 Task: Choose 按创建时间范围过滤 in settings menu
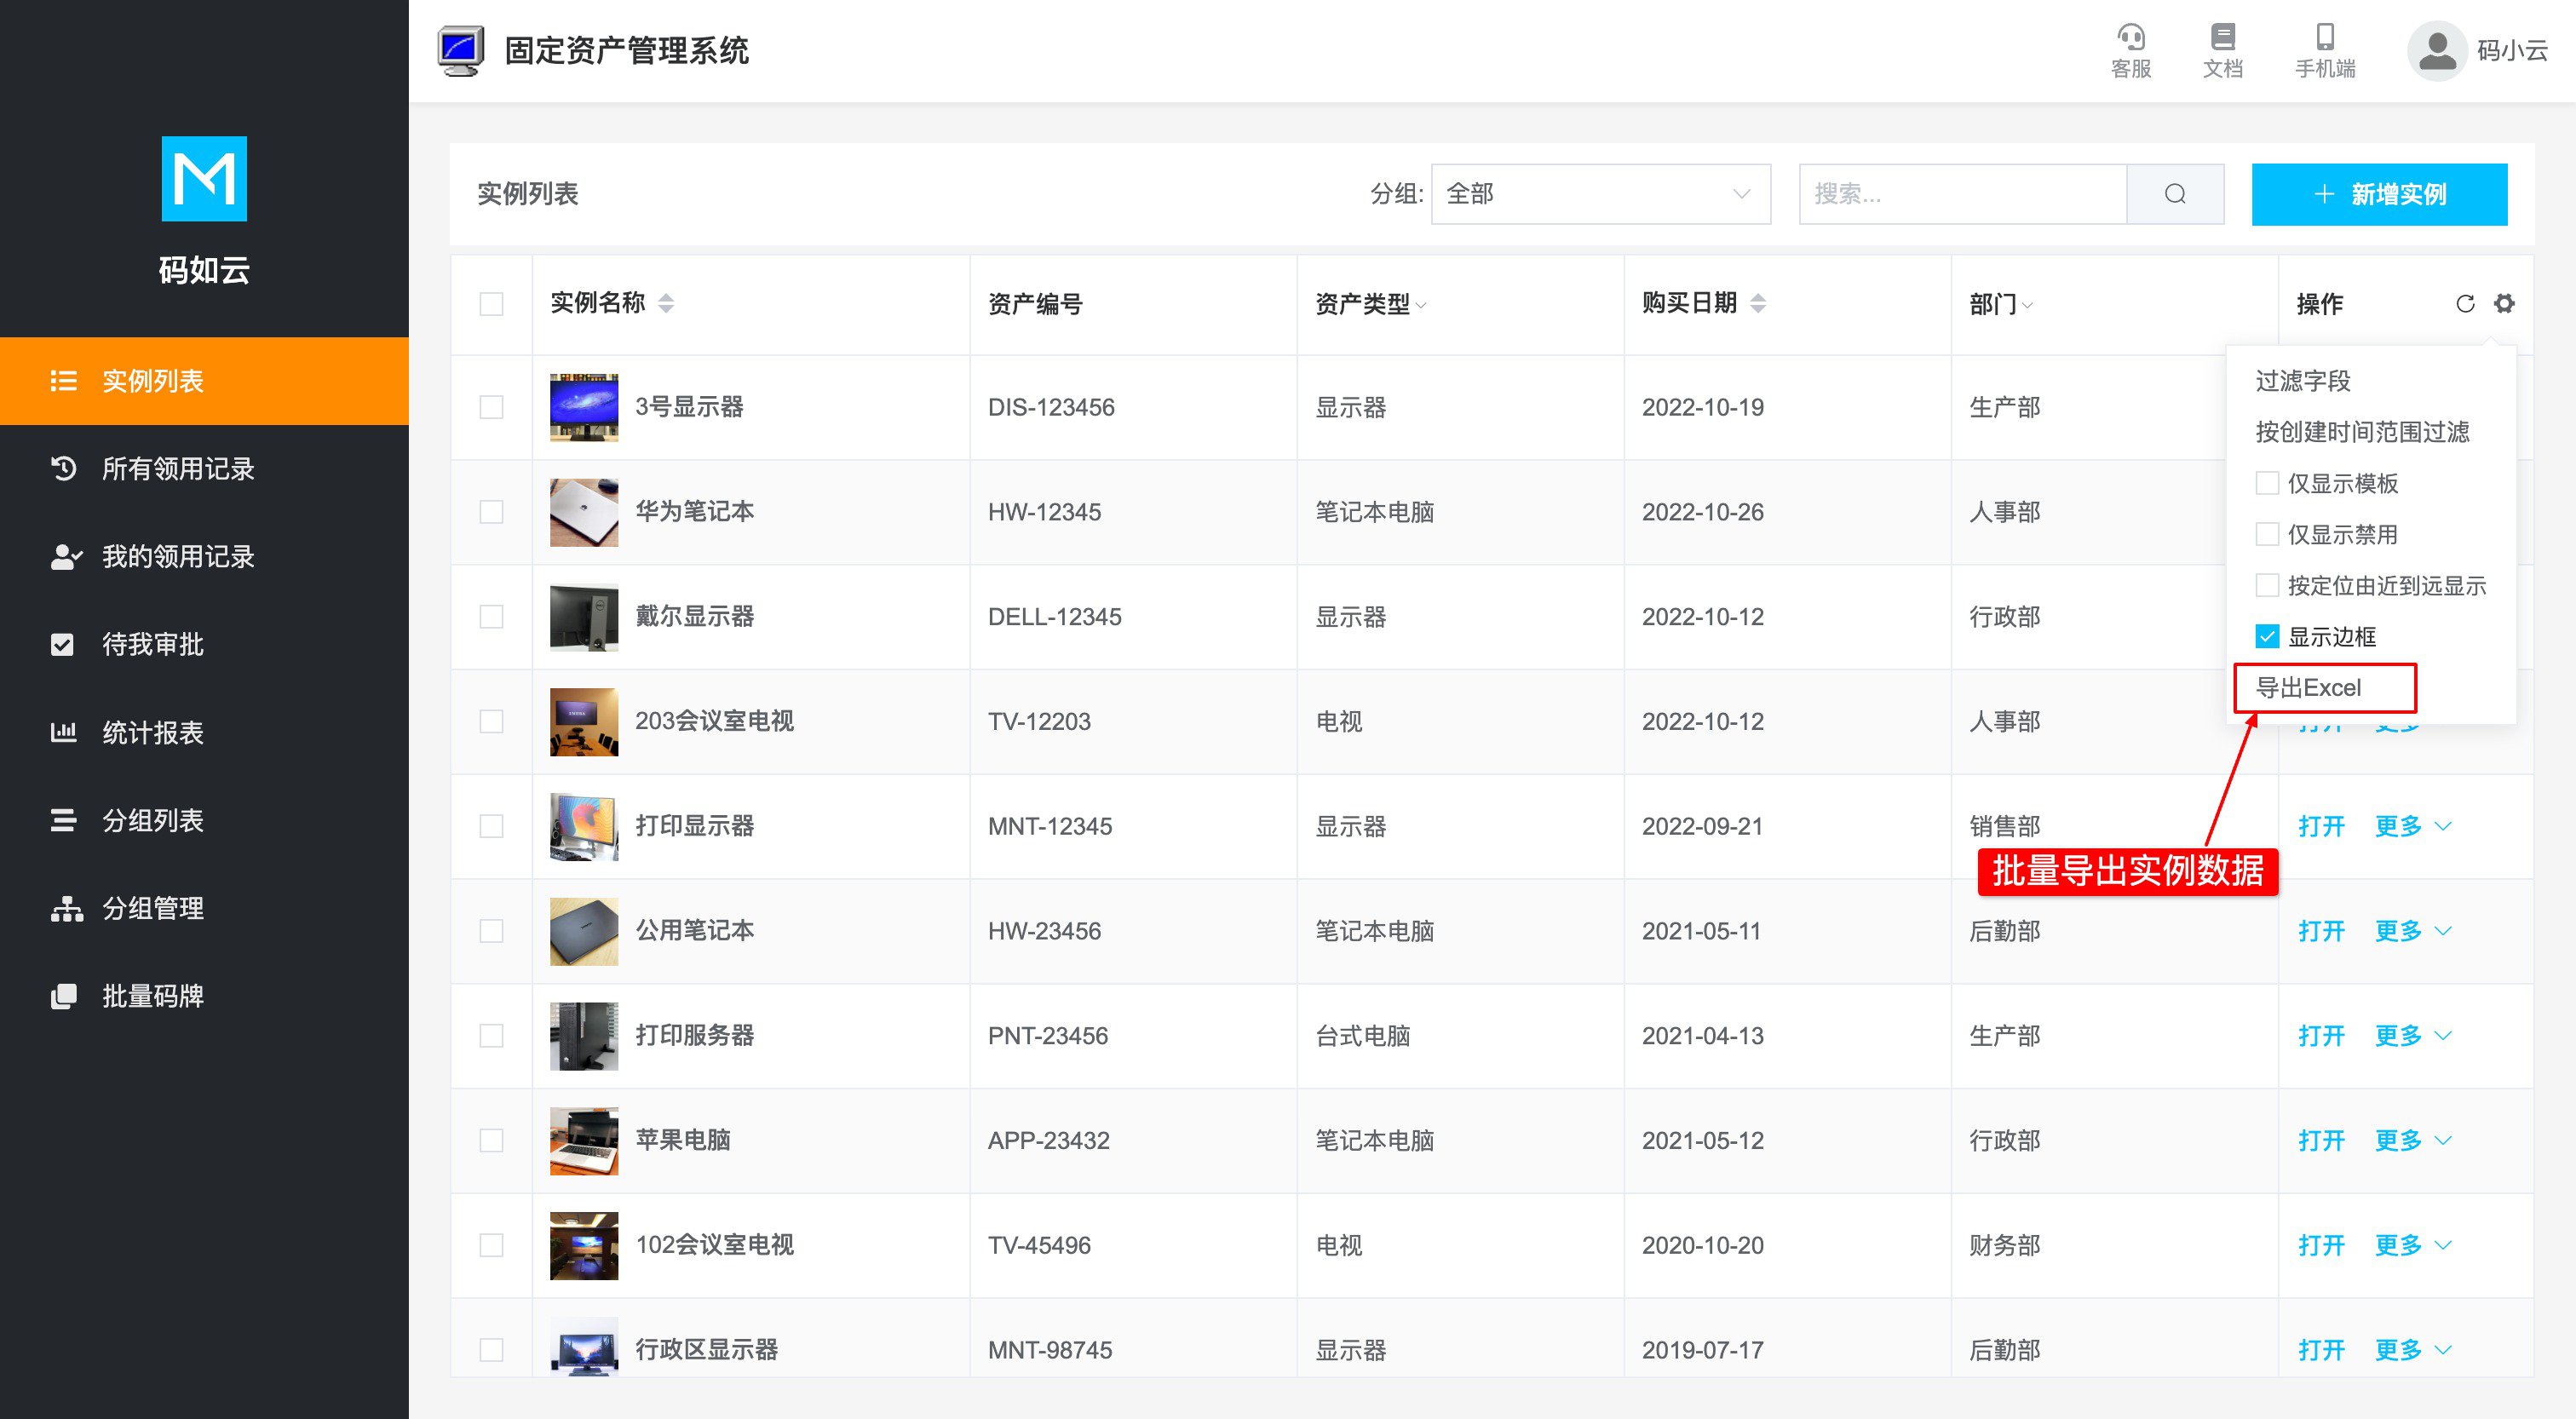pos(2362,432)
